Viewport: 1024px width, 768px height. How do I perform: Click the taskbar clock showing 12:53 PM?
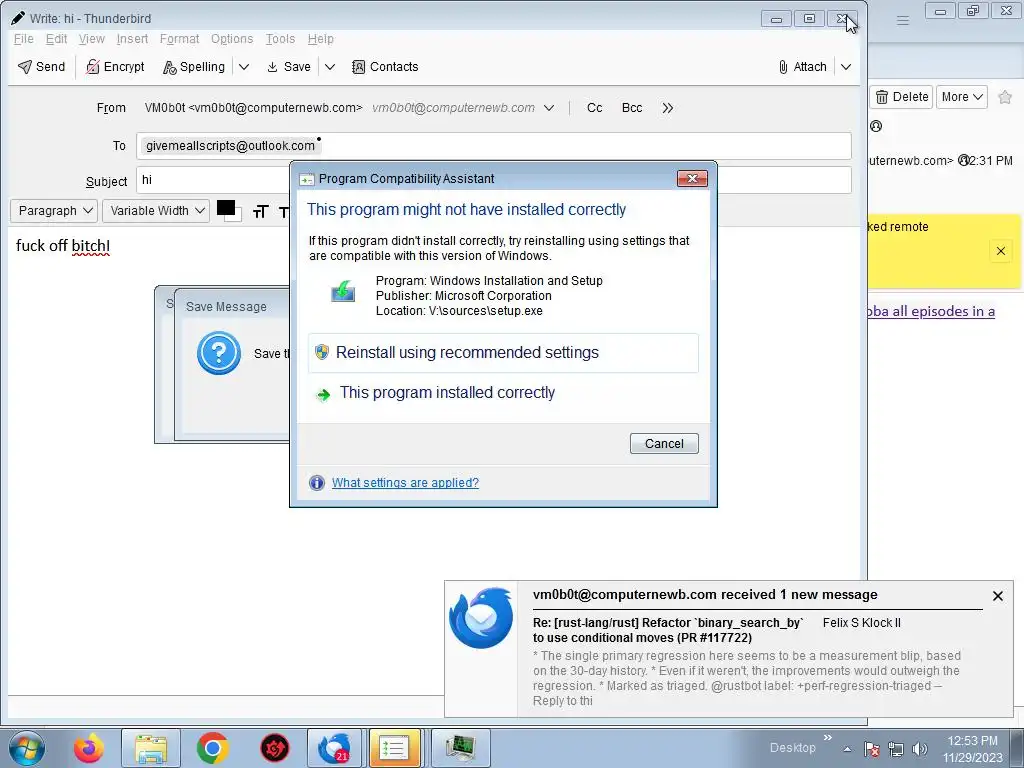click(x=972, y=749)
